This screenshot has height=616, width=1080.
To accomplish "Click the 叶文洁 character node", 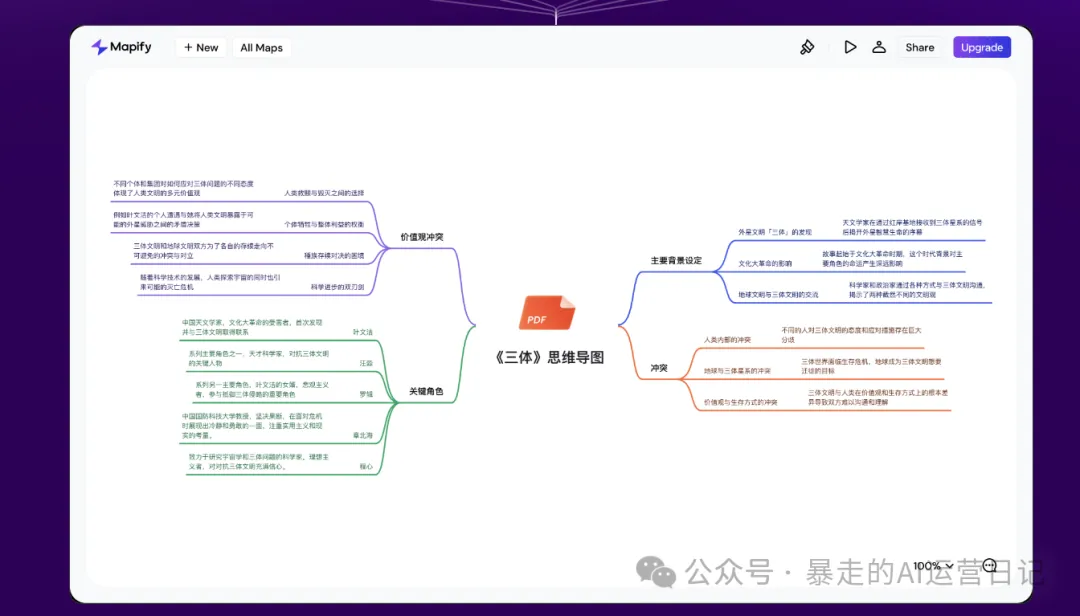I will coord(362,331).
